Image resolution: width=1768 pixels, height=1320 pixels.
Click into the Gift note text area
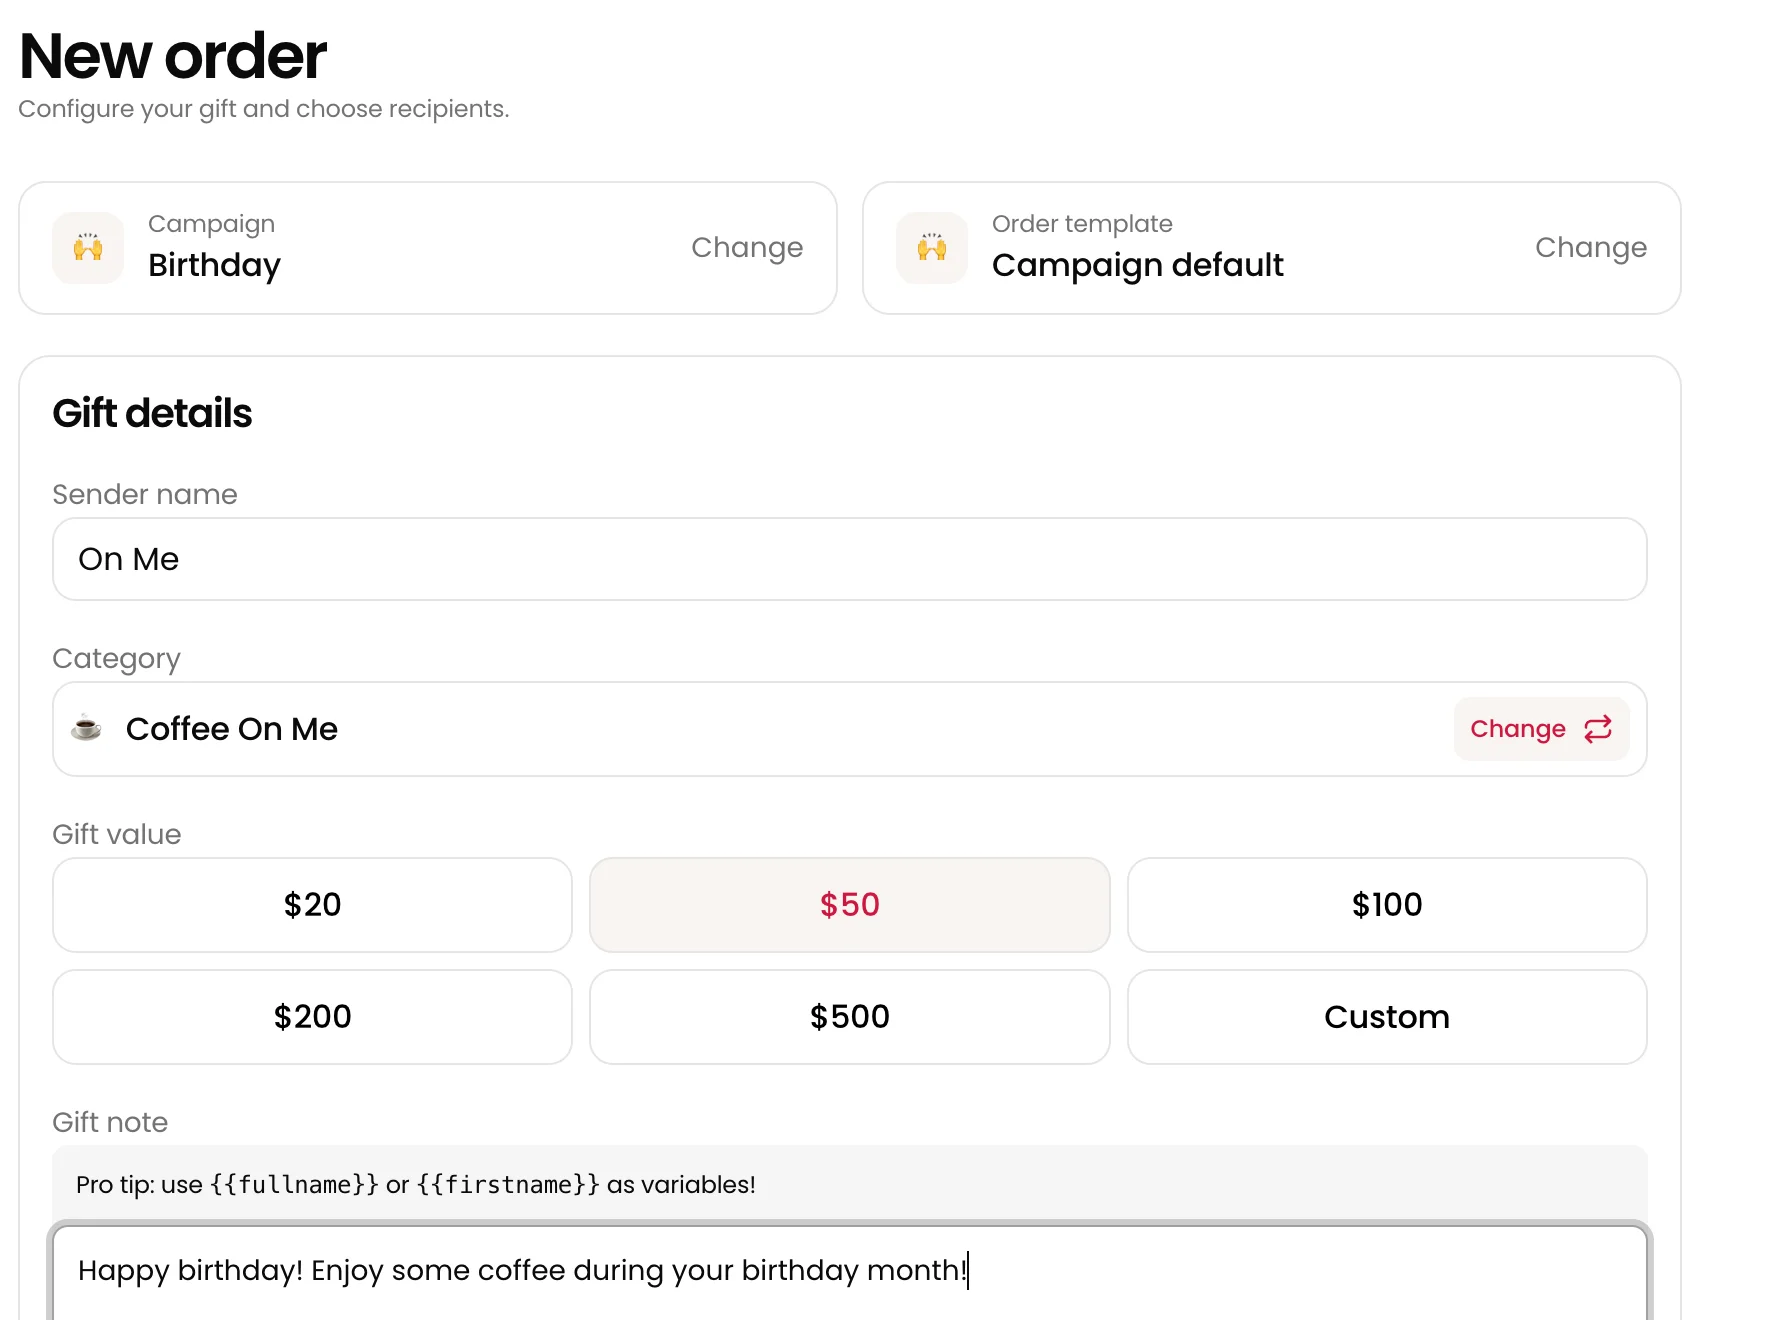coord(849,1272)
